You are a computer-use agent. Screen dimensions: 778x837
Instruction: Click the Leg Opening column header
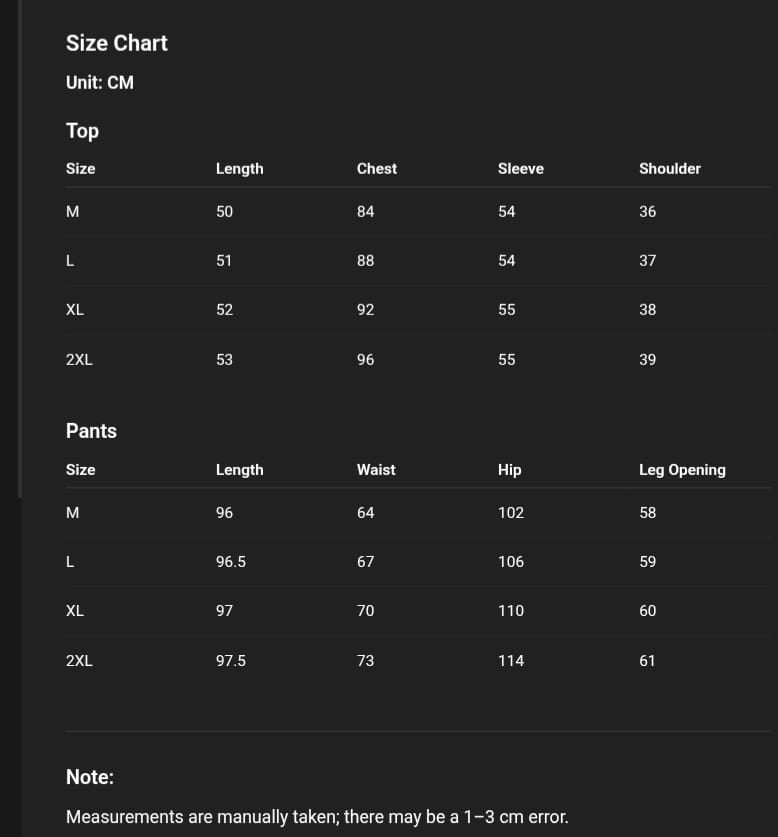point(682,470)
